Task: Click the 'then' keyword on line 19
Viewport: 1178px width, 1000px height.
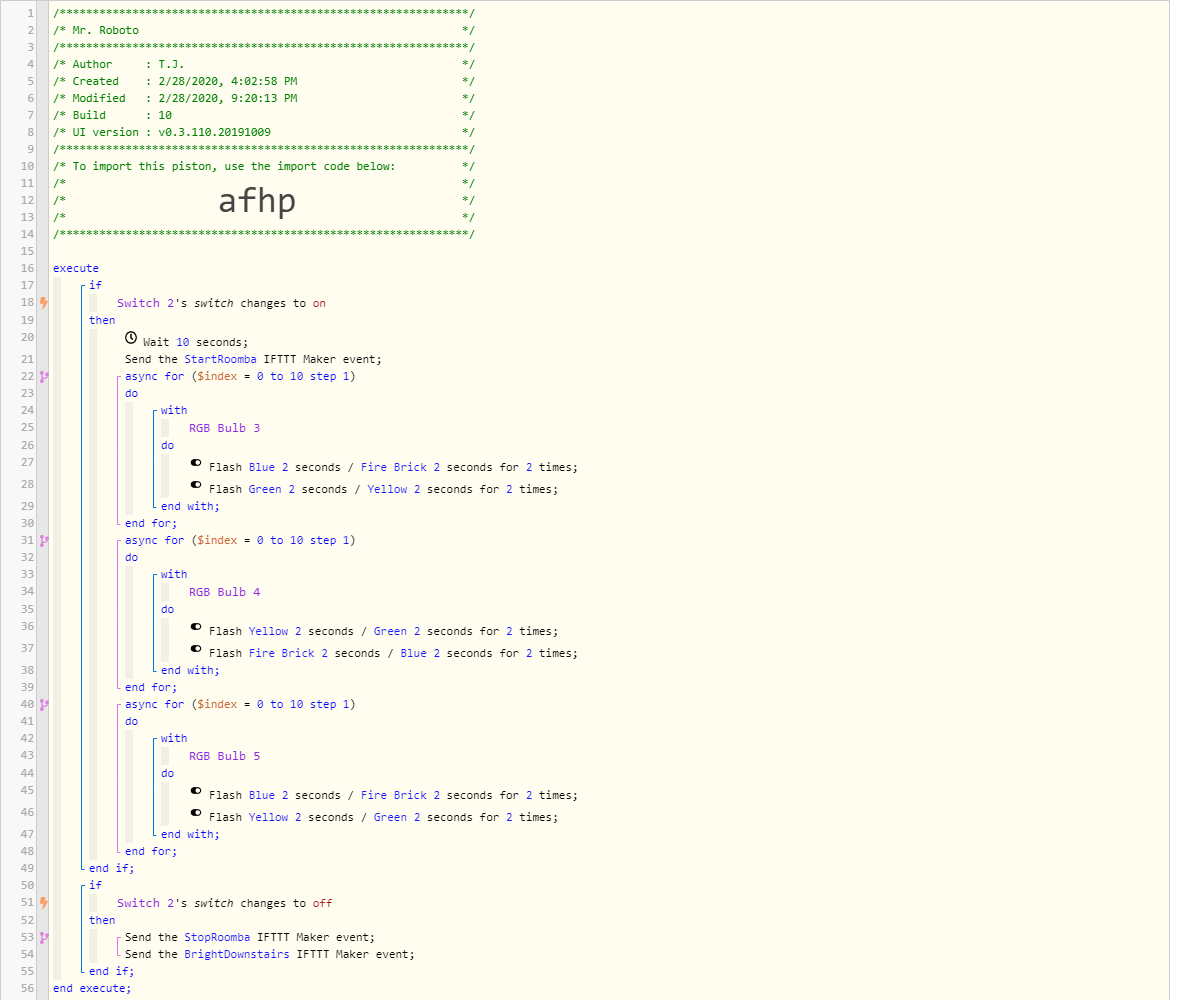Action: [x=102, y=320]
